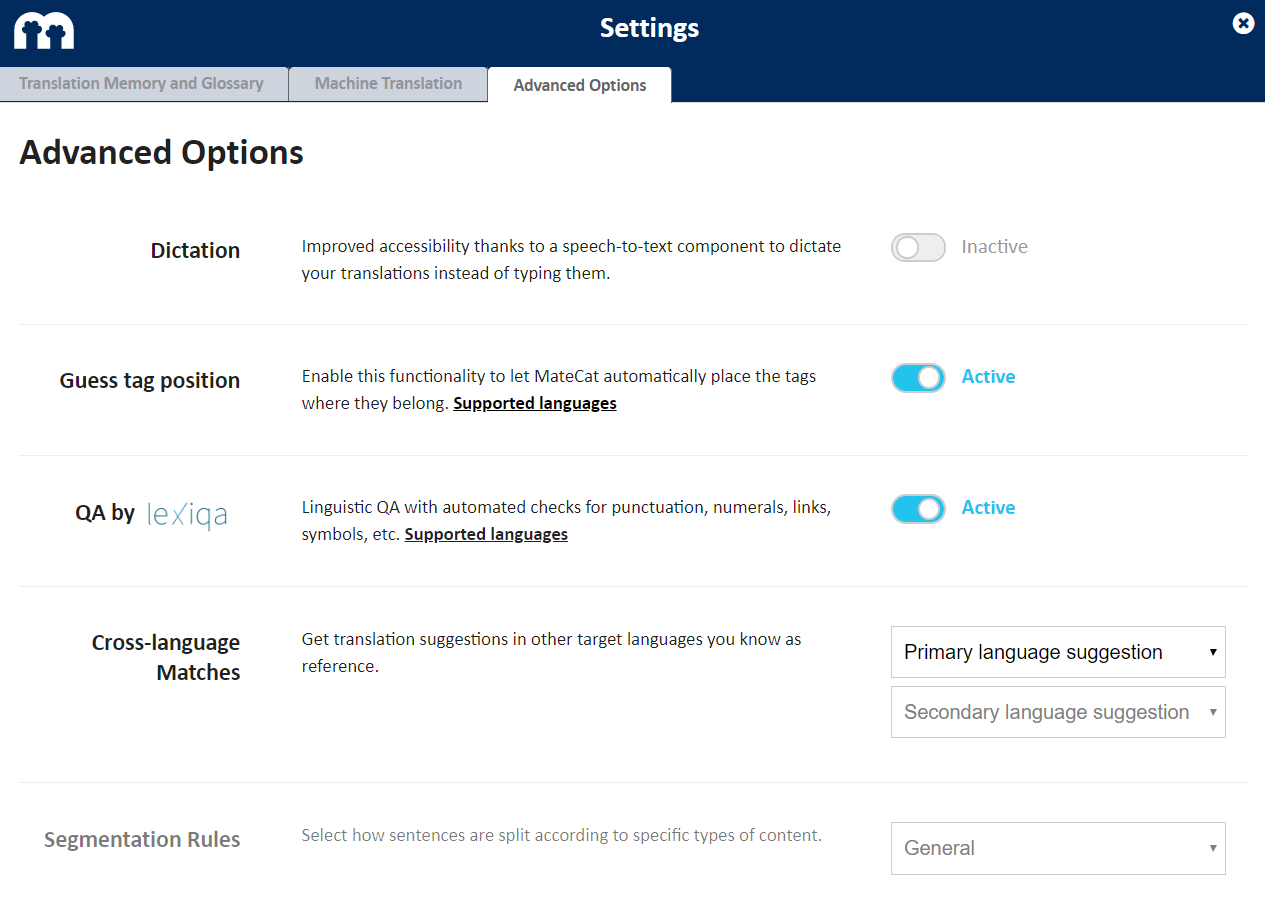Click the Active label for Guess tag position

[988, 377]
